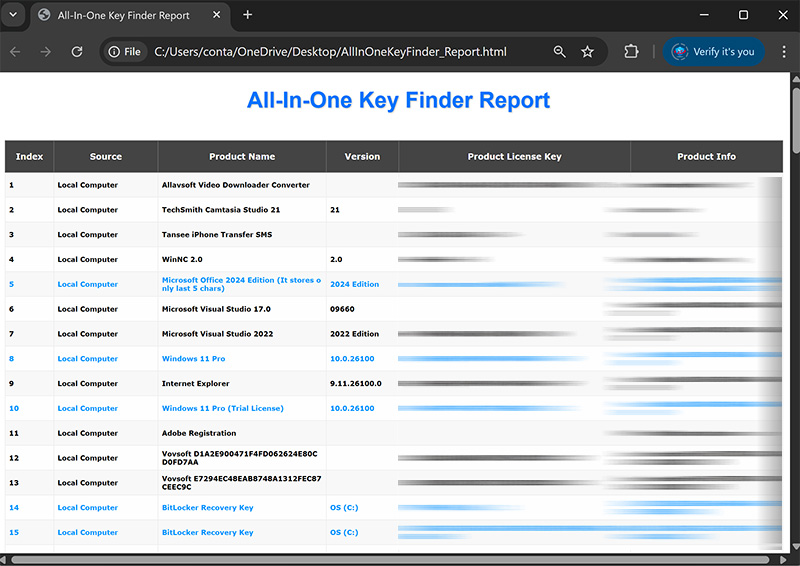Click Local Computer source in row 11

(88, 433)
